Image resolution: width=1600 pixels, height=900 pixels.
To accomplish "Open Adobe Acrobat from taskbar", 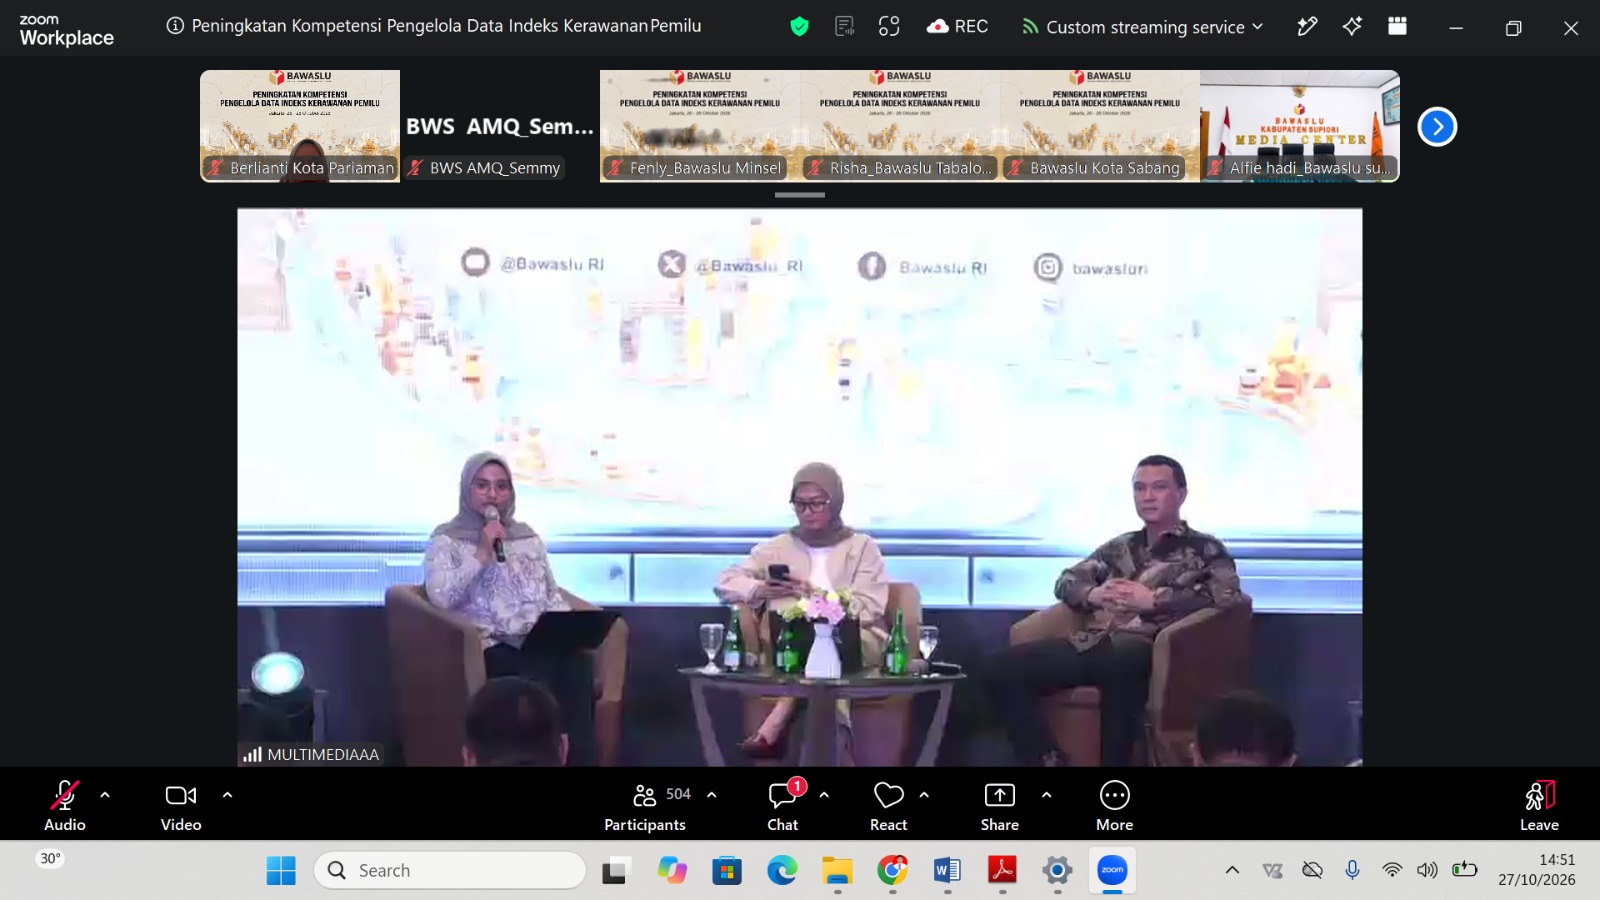I will click(x=1002, y=871).
